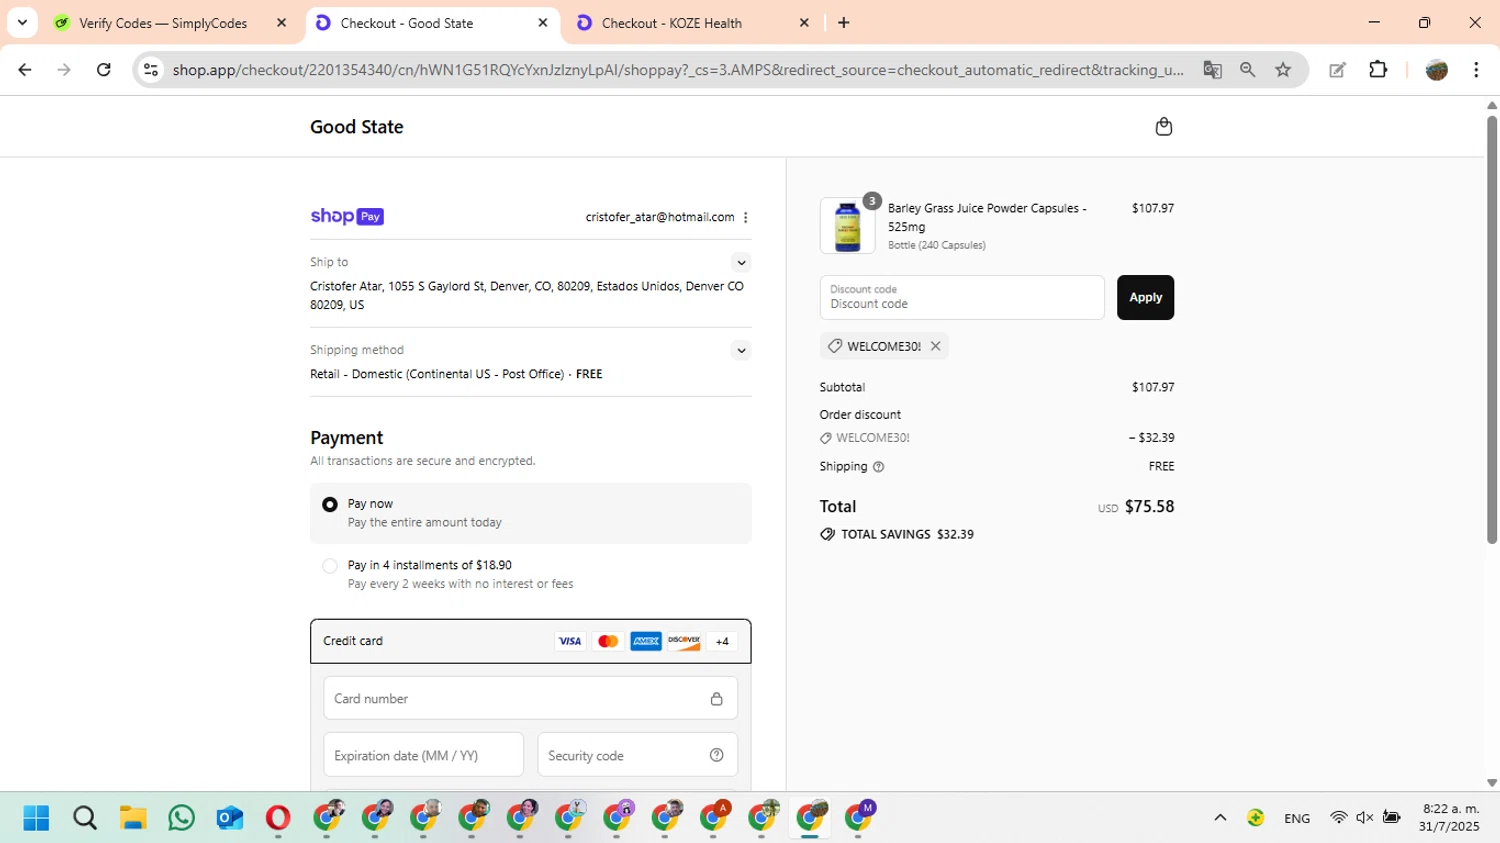Open the clock and date in taskbar
1500x843 pixels.
tap(1450, 817)
